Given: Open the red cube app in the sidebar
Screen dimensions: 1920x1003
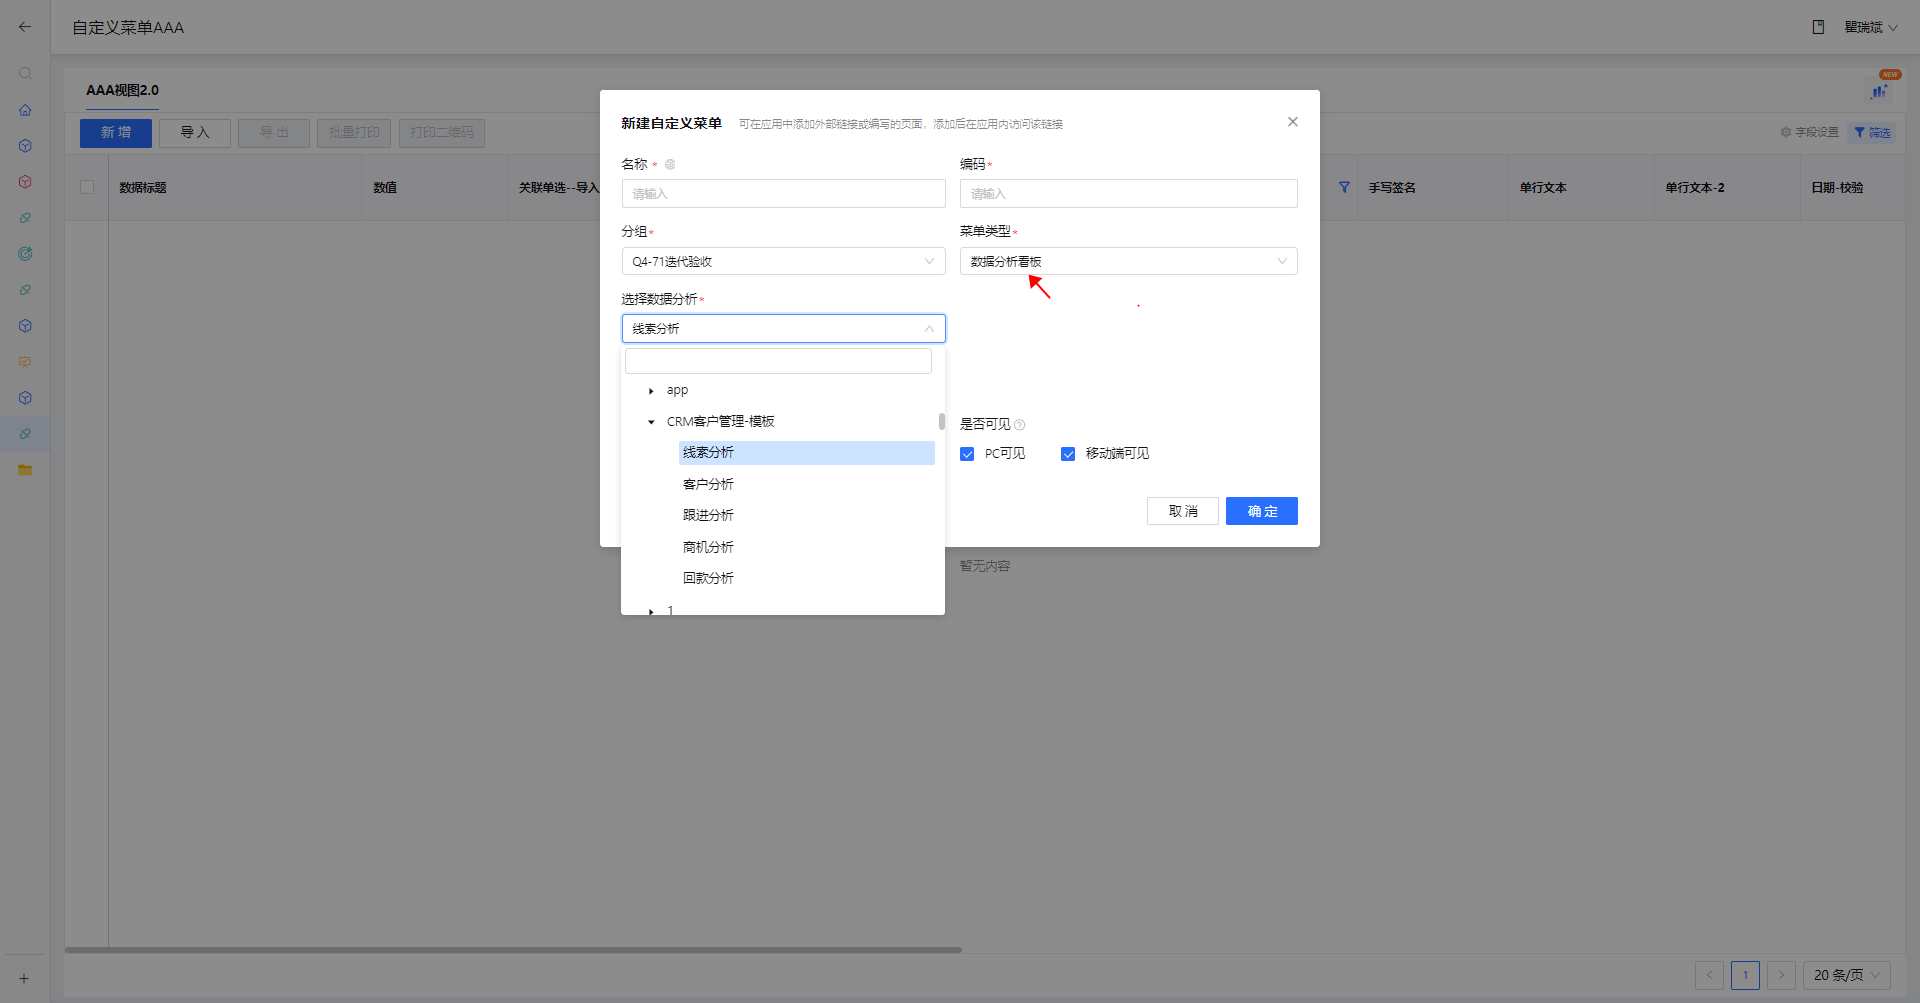Looking at the screenshot, I should coord(25,182).
